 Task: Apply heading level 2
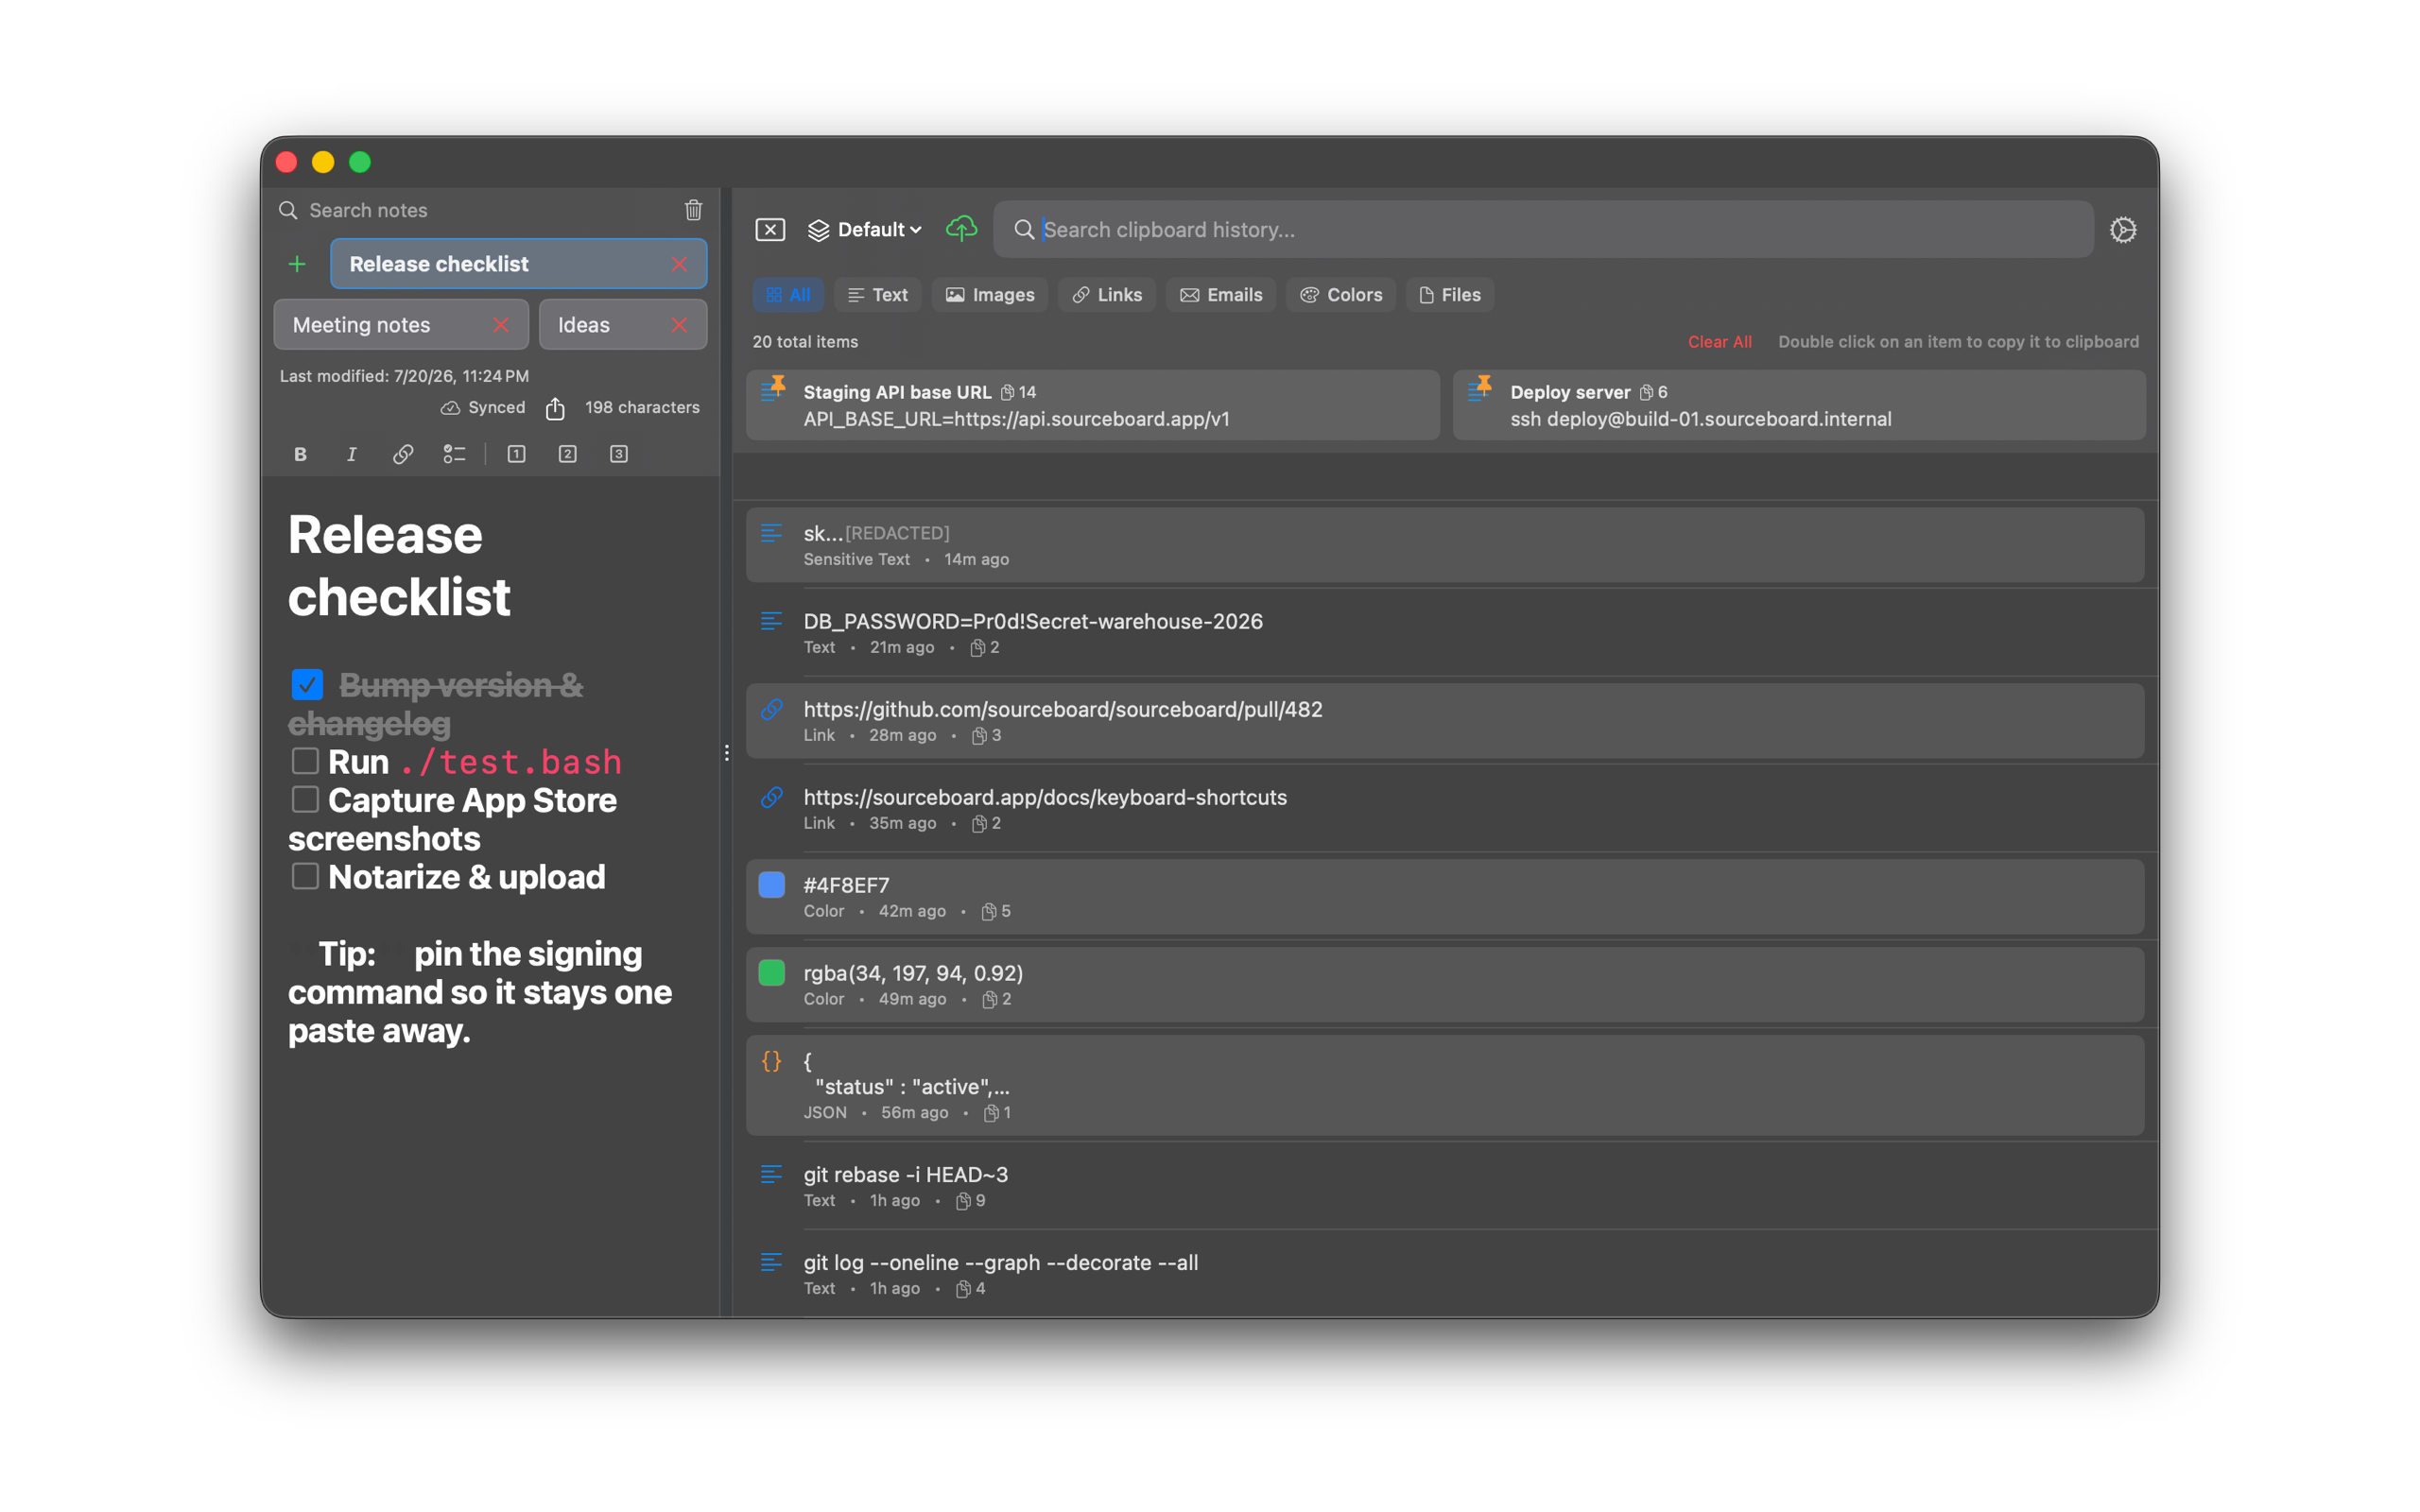567,454
